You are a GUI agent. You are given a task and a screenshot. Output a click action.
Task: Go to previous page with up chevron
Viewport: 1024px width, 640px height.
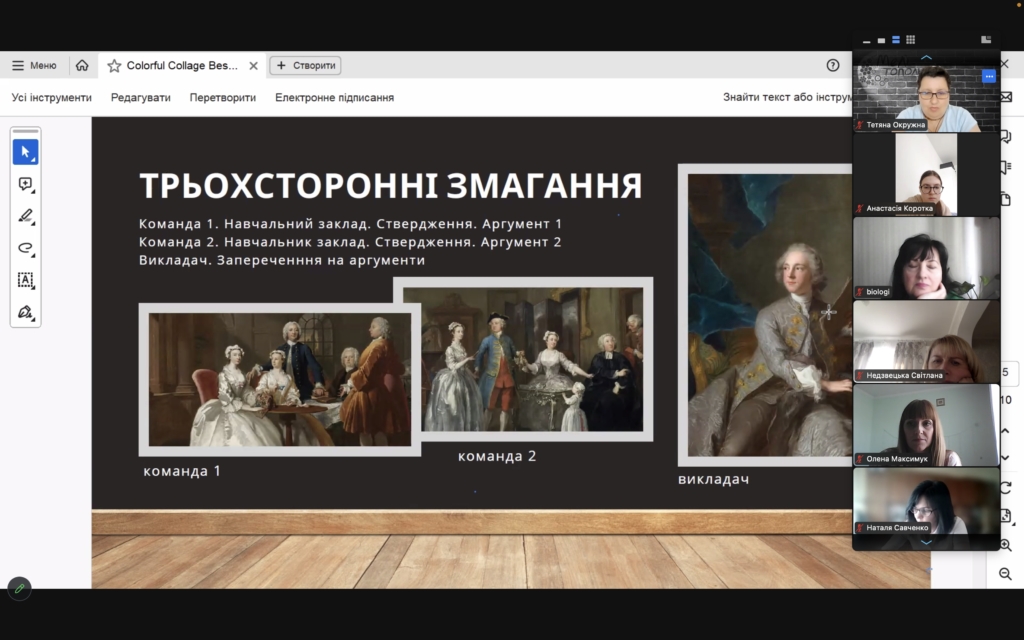coord(1006,431)
